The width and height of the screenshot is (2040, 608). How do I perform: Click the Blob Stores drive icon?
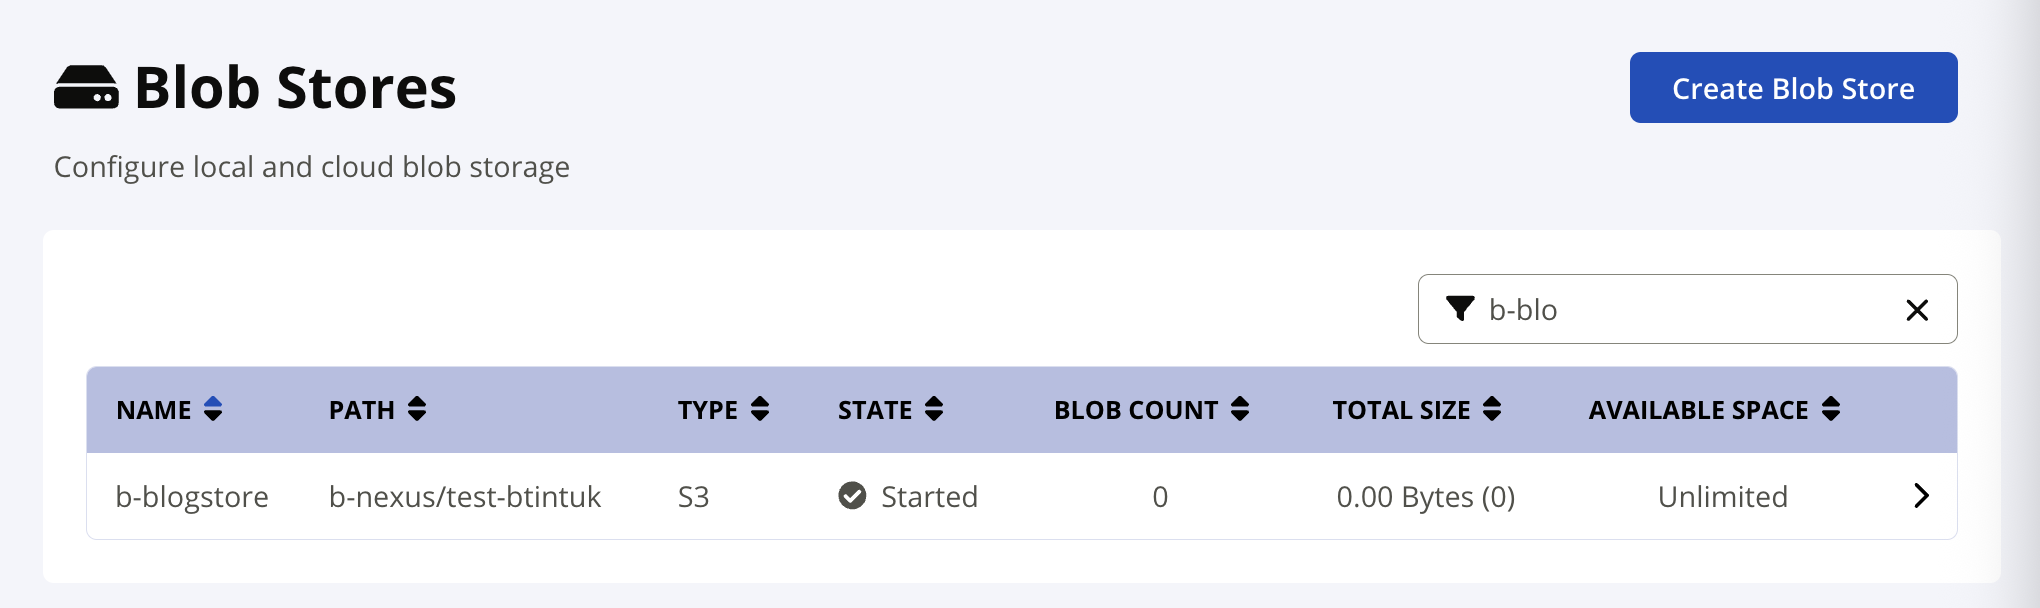(86, 88)
